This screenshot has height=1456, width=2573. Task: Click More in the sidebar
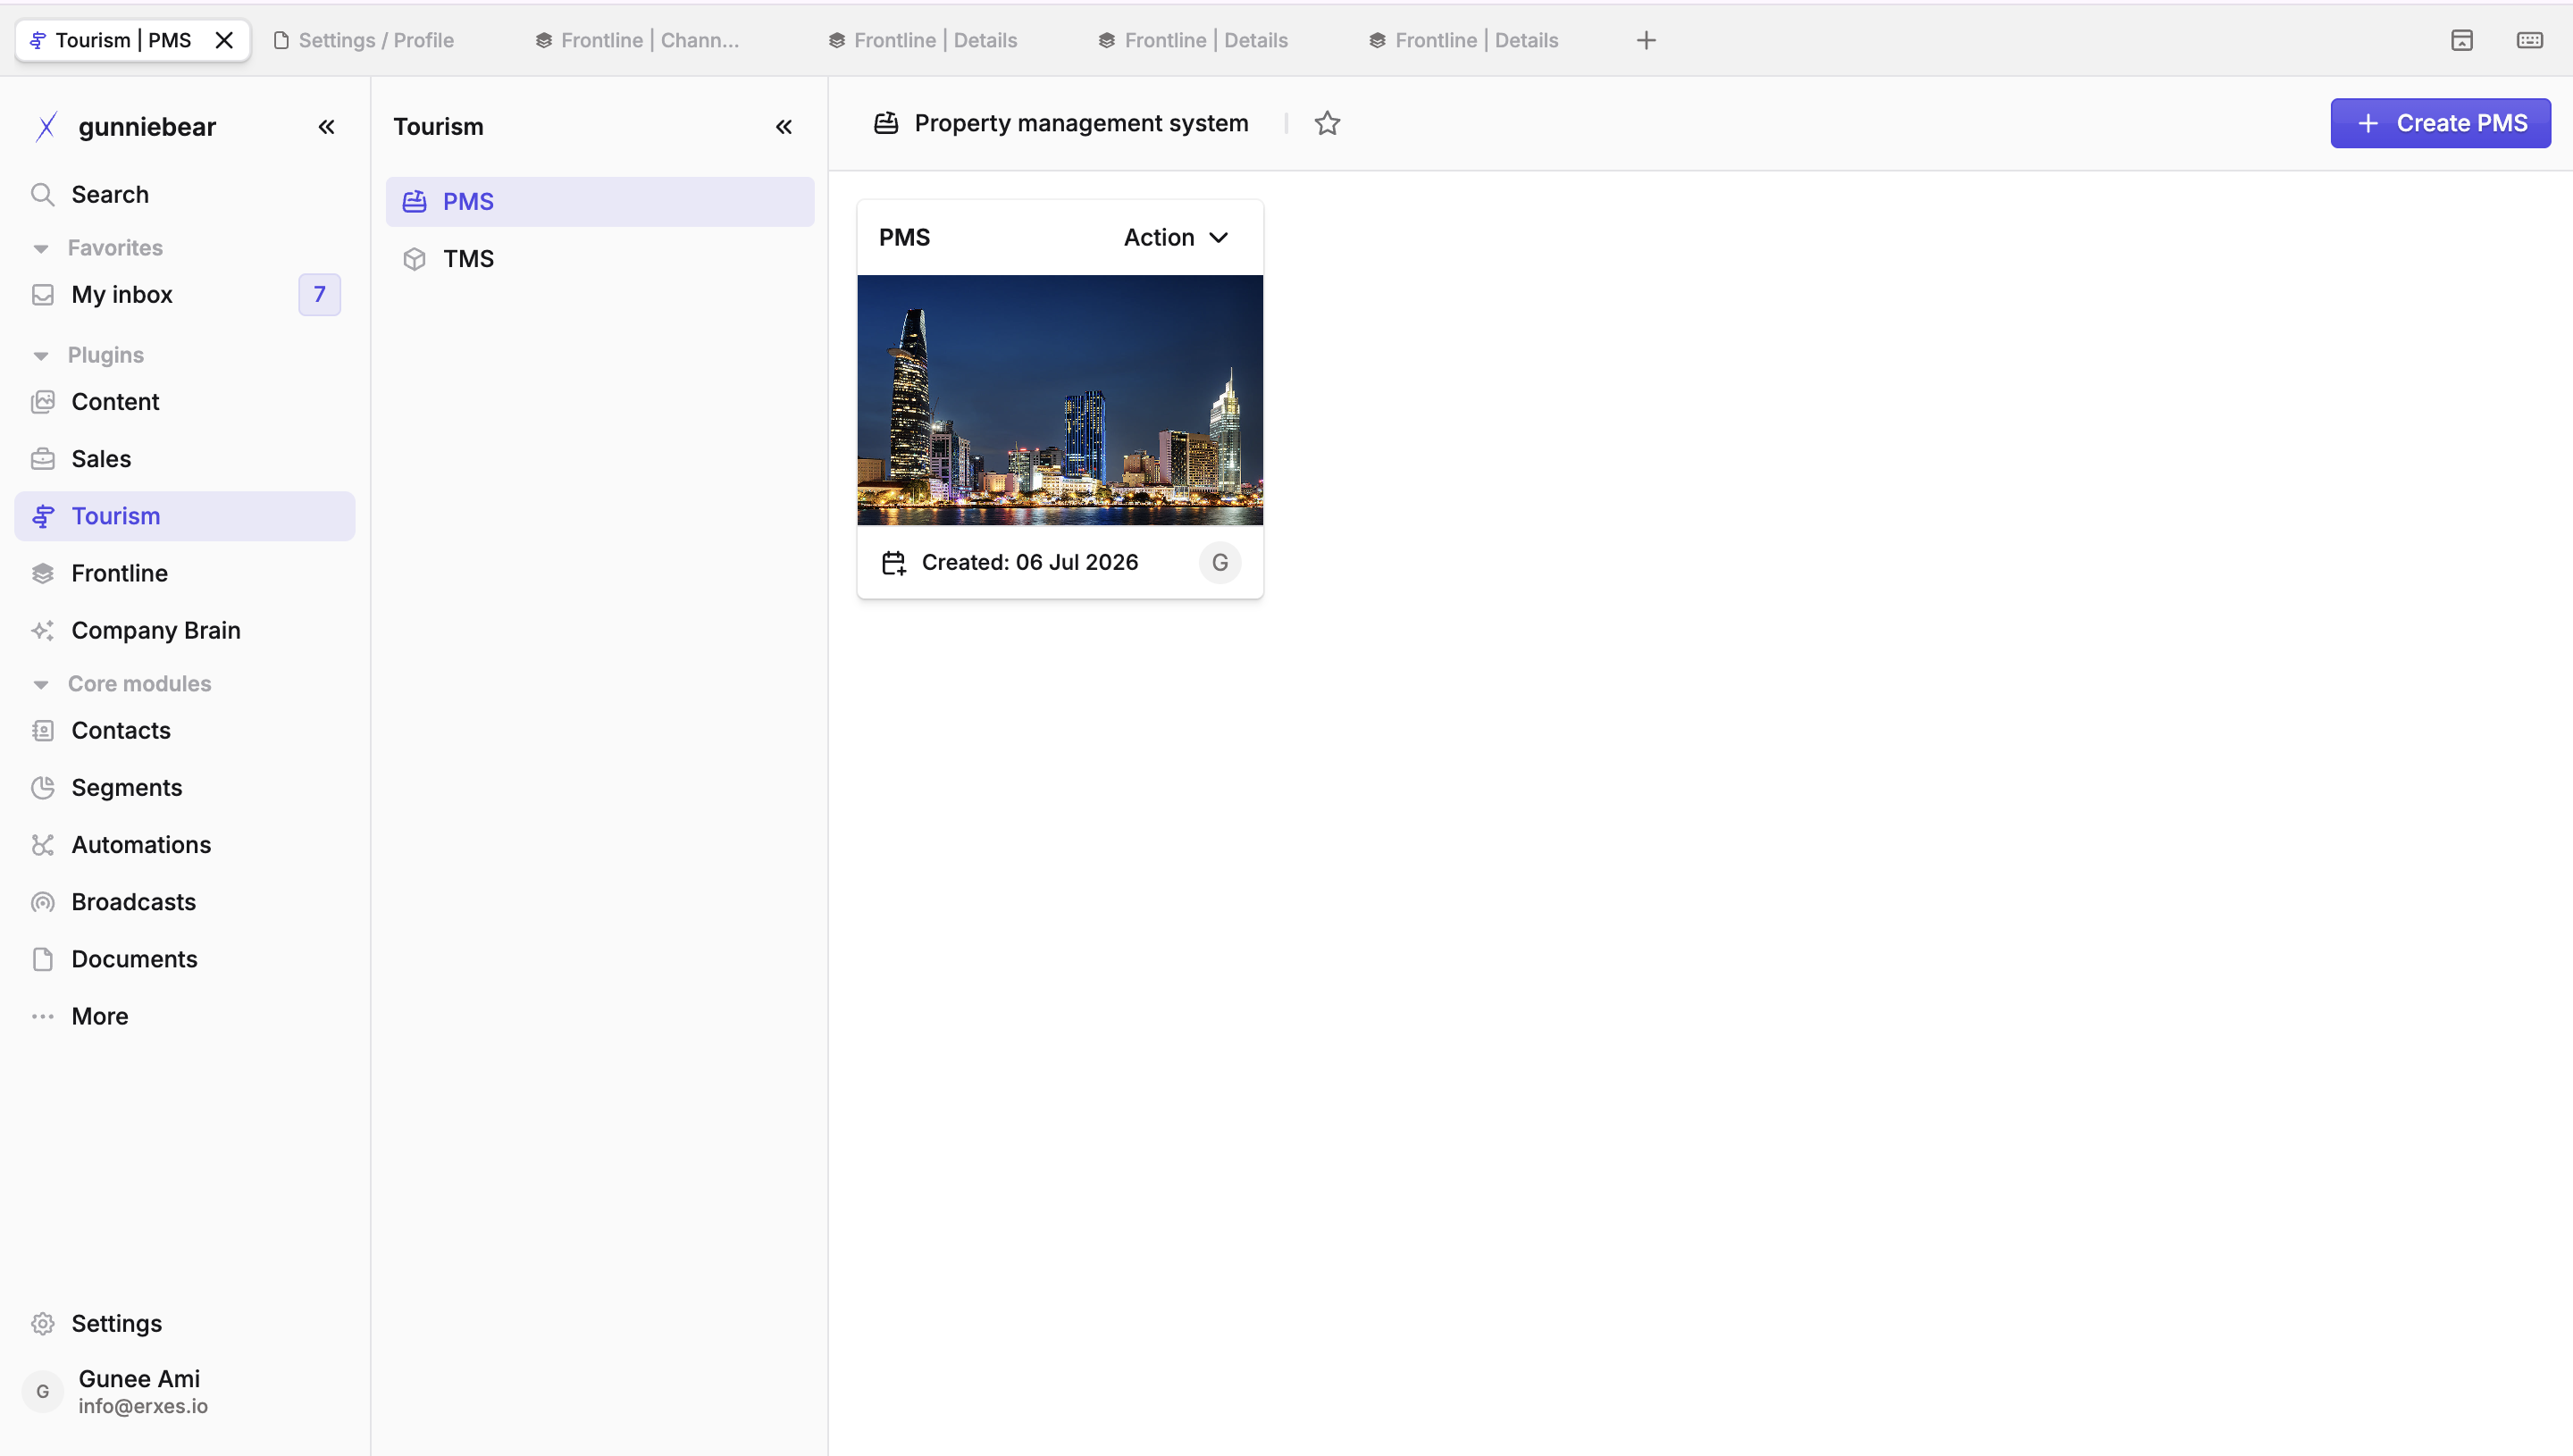[185, 1016]
